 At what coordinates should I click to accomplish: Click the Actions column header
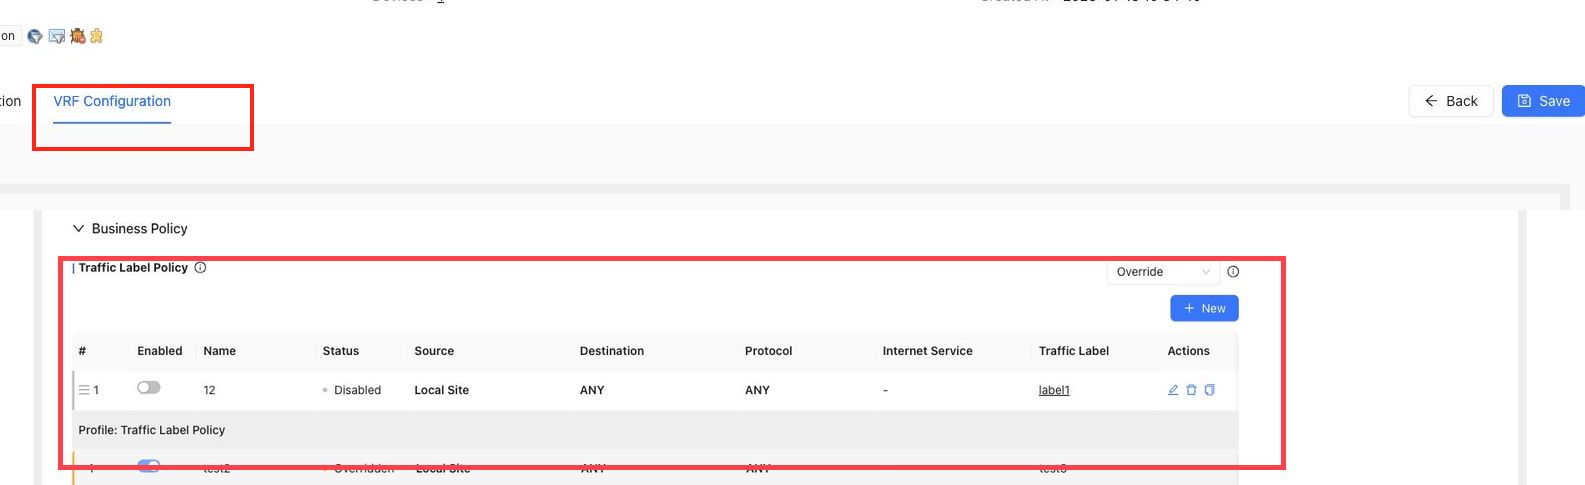click(1188, 351)
